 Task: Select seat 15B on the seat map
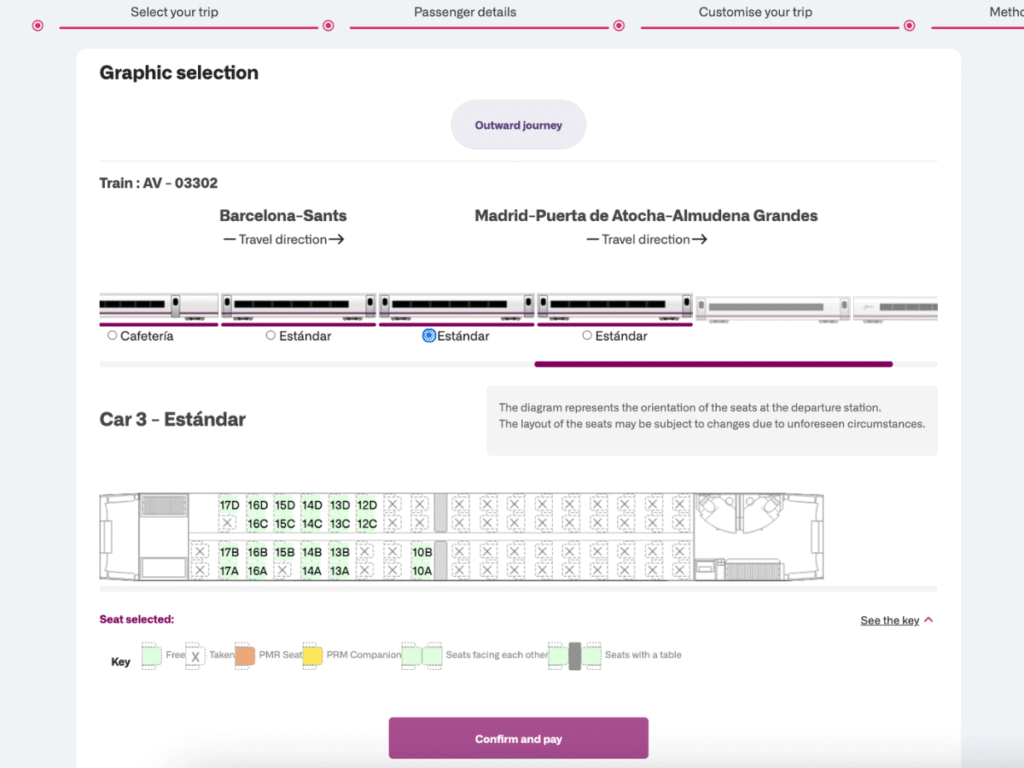point(285,552)
